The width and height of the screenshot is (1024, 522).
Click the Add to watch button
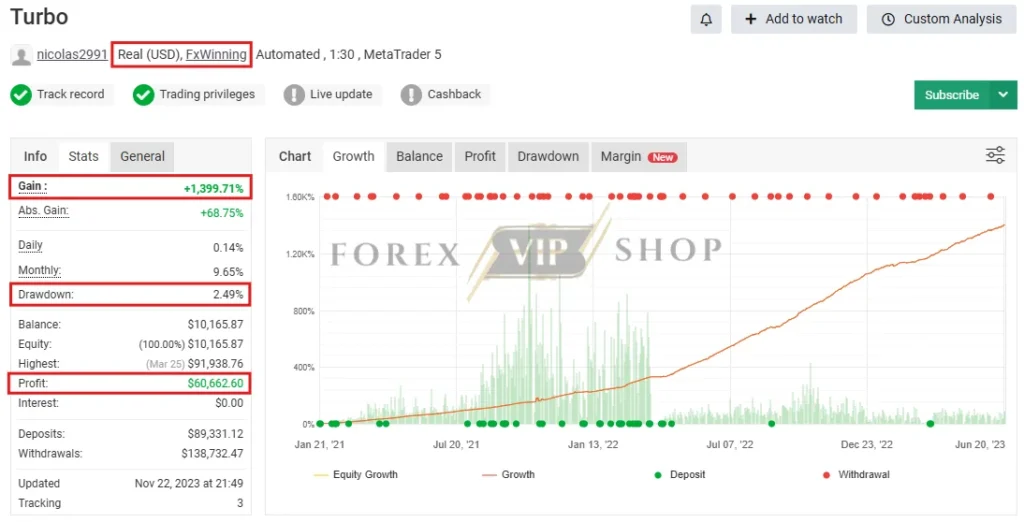click(x=793, y=19)
